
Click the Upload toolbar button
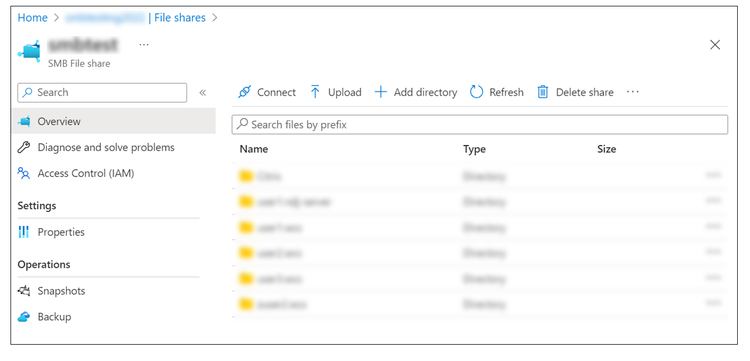335,92
